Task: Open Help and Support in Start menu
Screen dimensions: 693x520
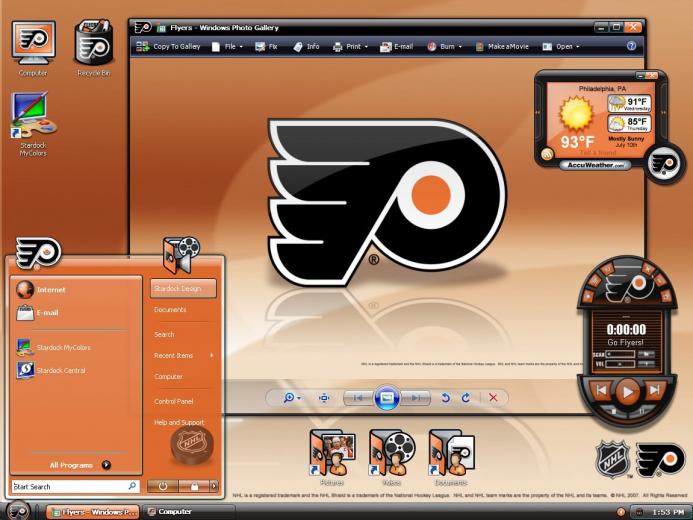Action: pyautogui.click(x=179, y=422)
